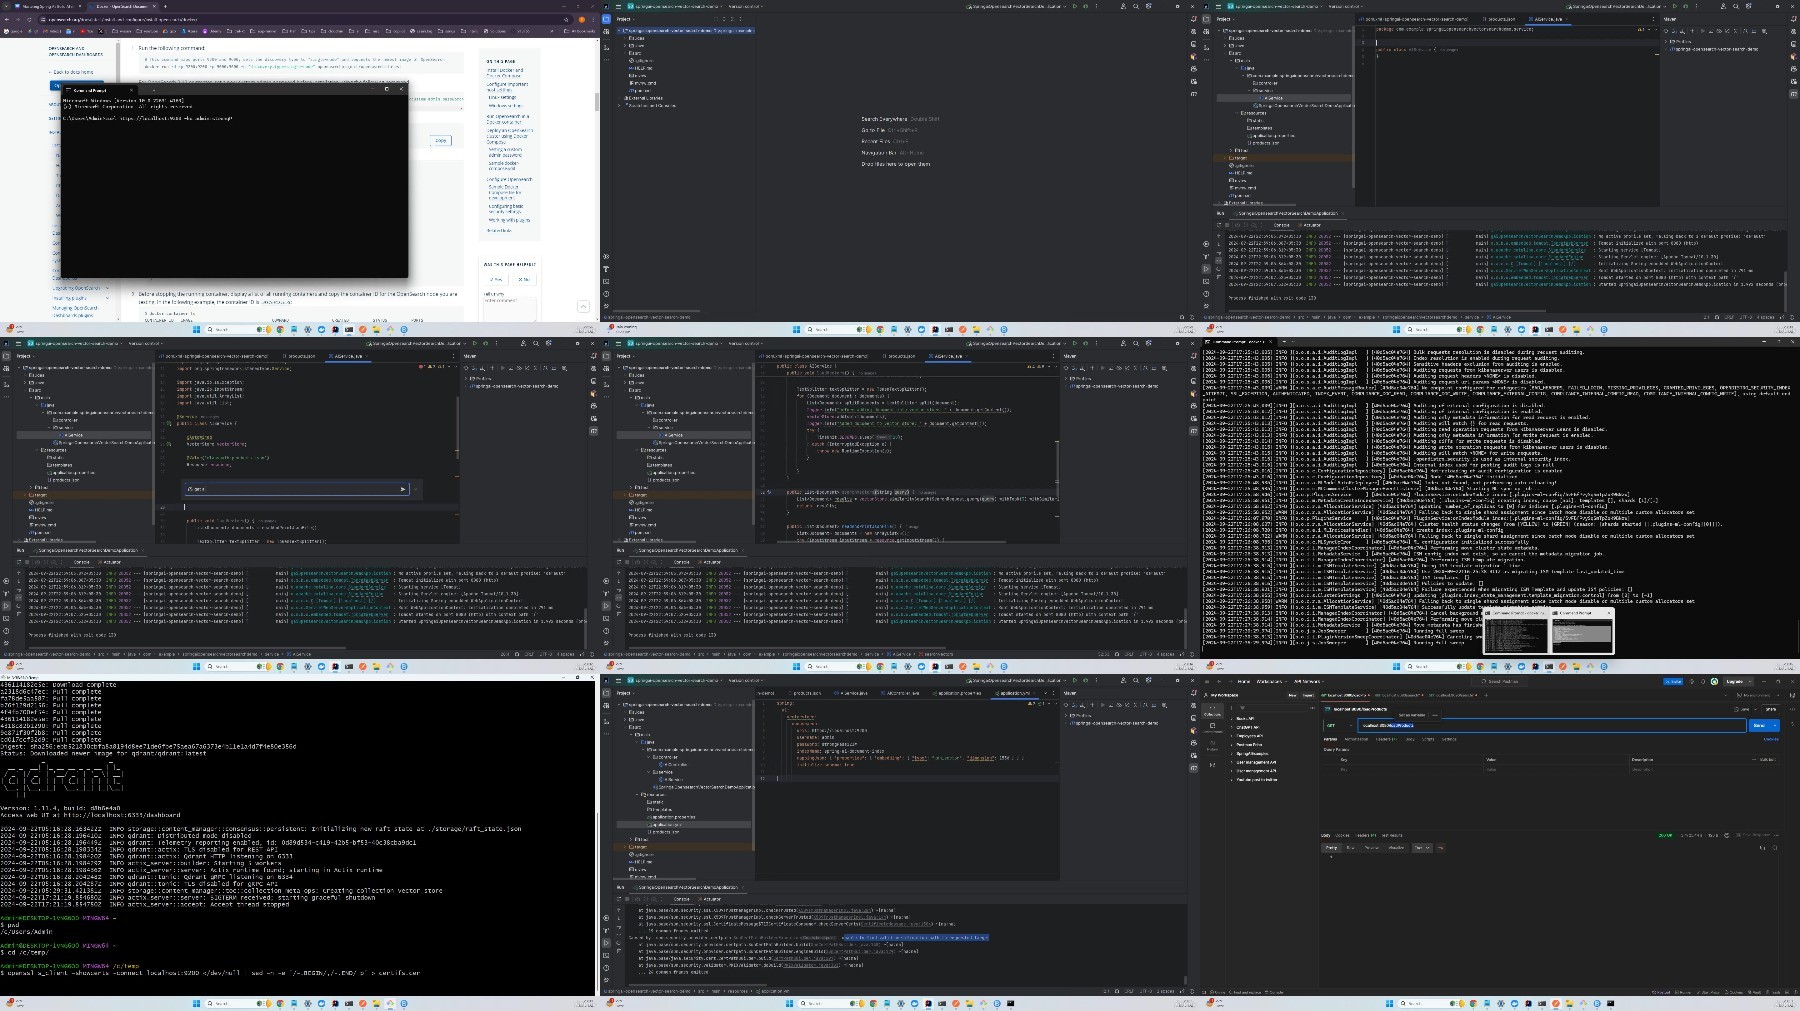Viewport: 1800px width, 1011px height.
Task: Open the IDE settings gear in the application.yml IntelliJ window
Action: pyautogui.click(x=1149, y=680)
